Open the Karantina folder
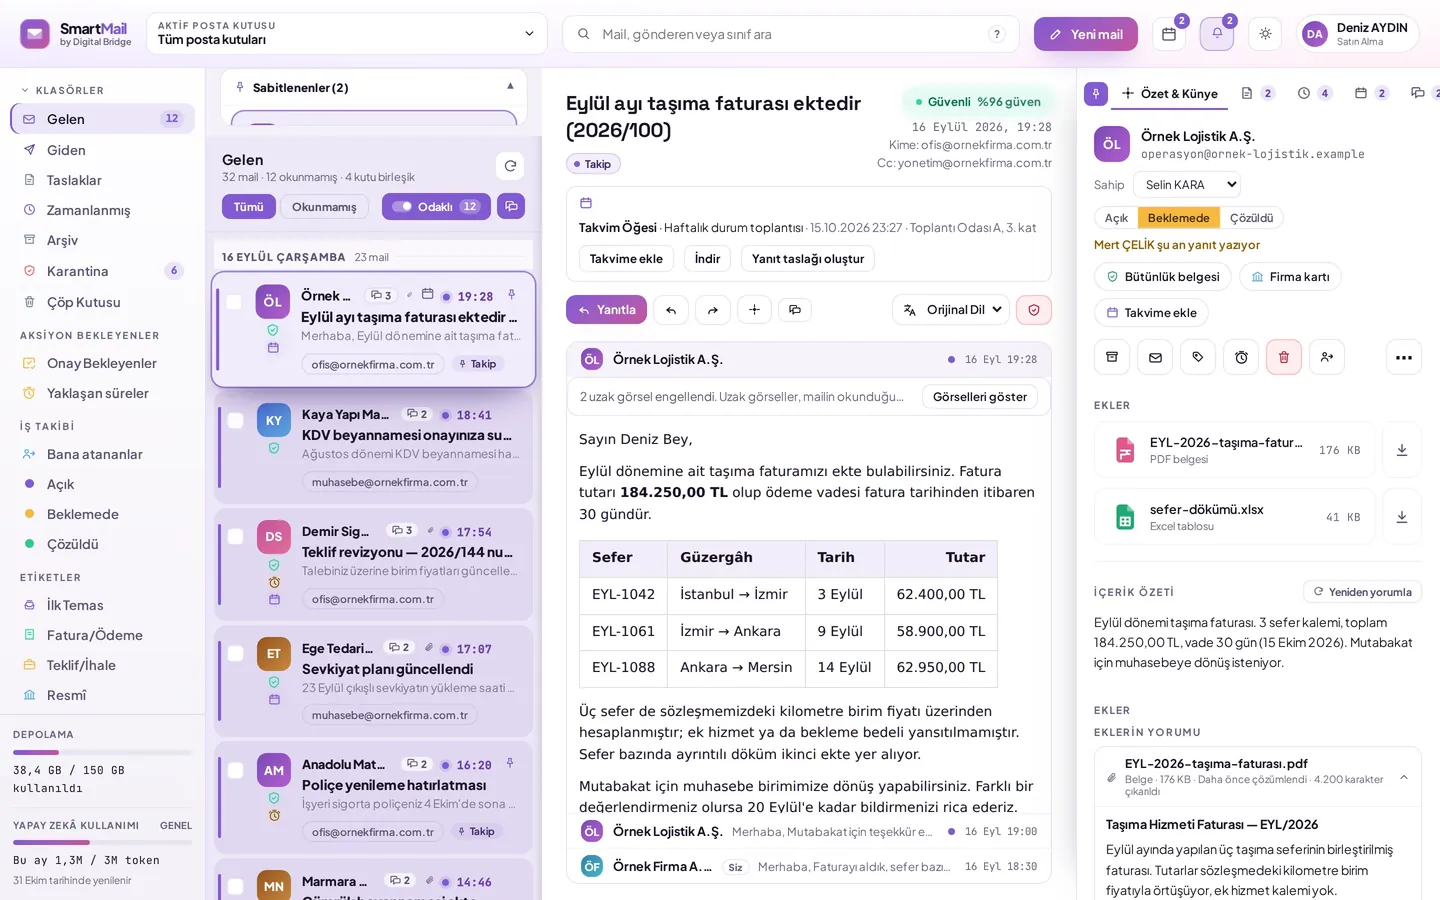1440x900 pixels. point(103,271)
